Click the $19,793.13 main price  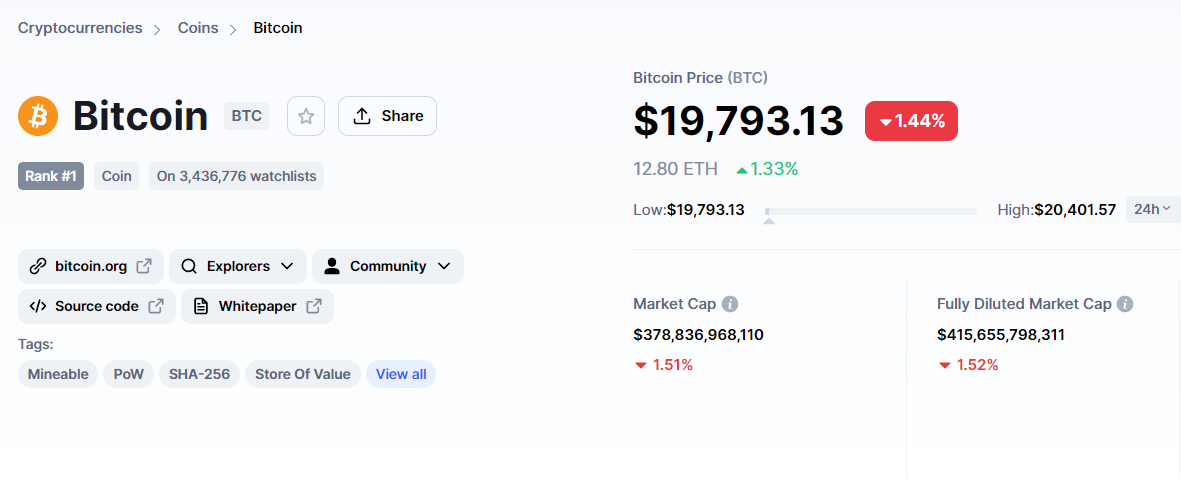click(738, 120)
